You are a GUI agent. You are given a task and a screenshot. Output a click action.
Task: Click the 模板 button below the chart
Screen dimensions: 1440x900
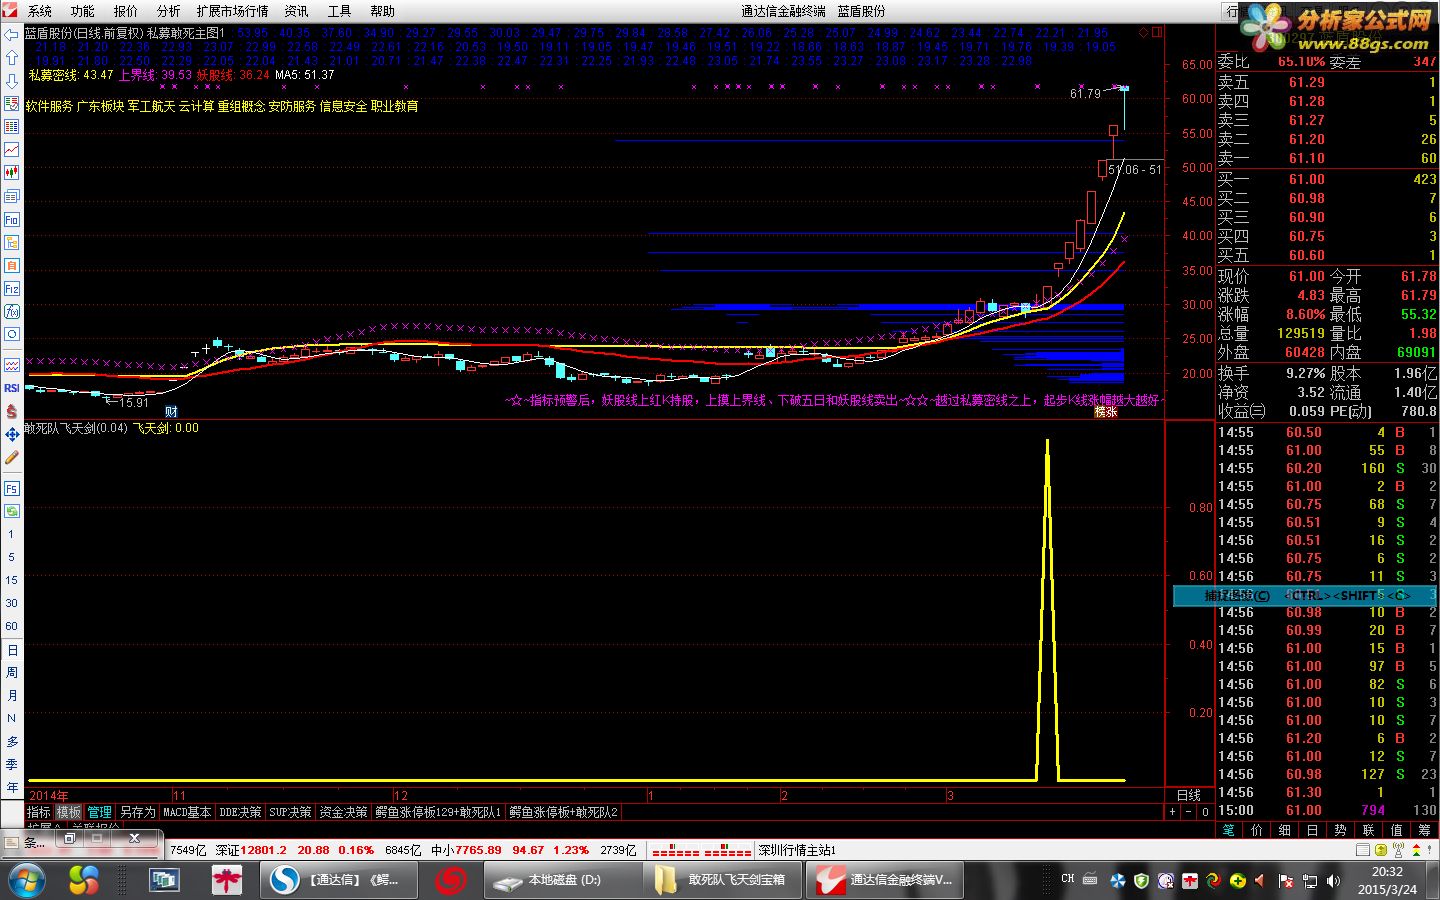[69, 812]
